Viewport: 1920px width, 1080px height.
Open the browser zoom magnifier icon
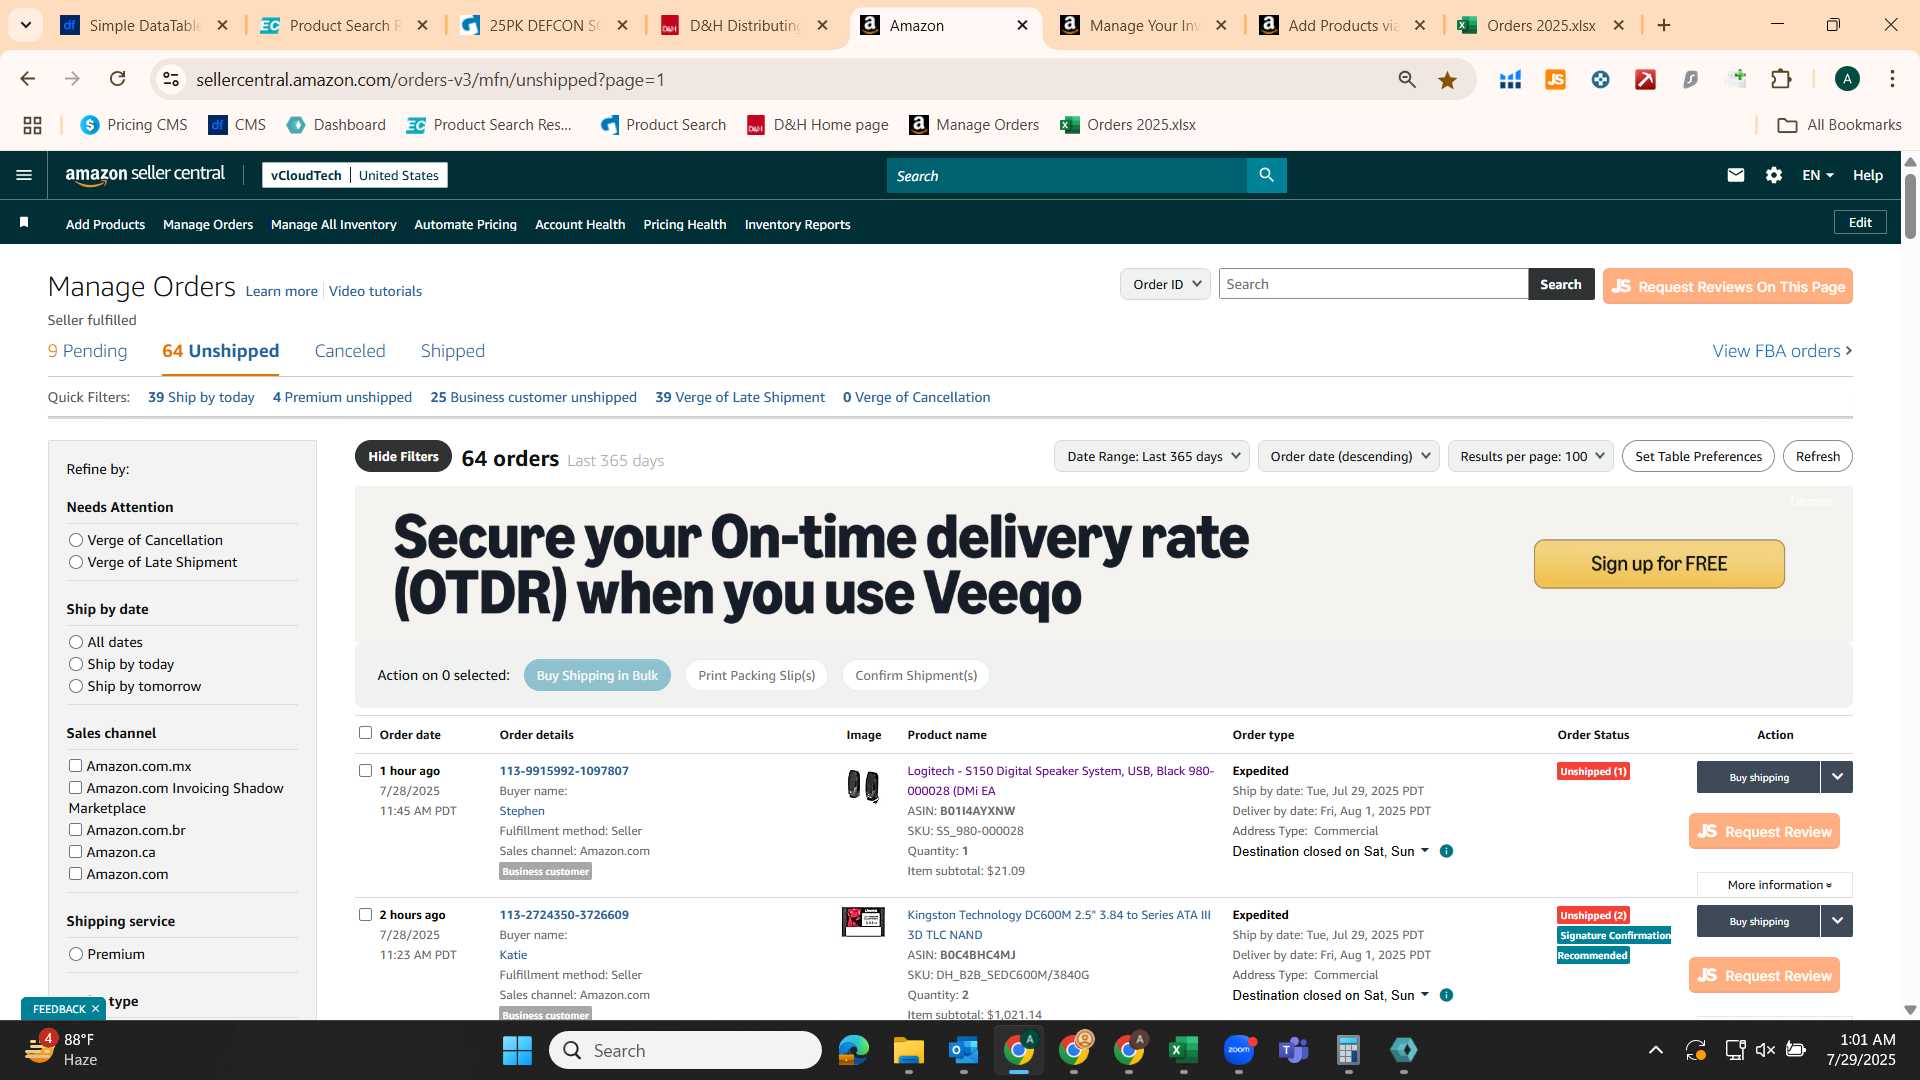1407,80
